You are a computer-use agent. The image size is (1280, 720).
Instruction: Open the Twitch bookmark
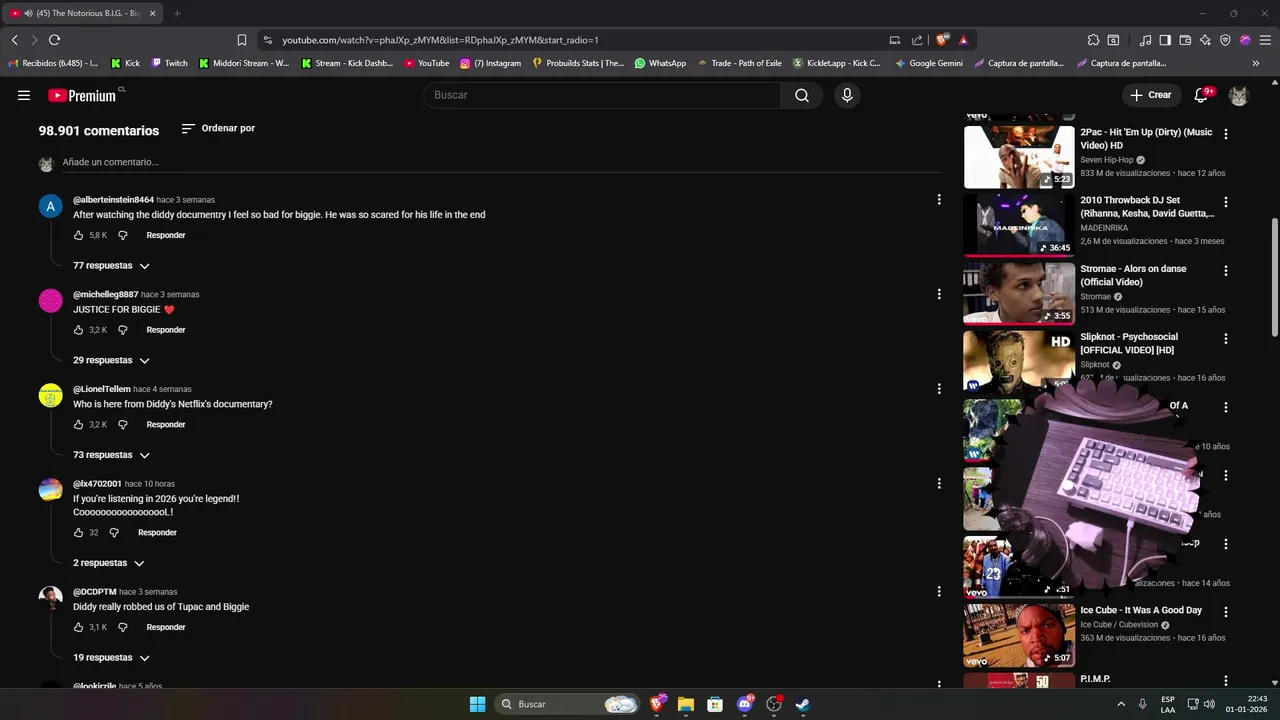(170, 63)
